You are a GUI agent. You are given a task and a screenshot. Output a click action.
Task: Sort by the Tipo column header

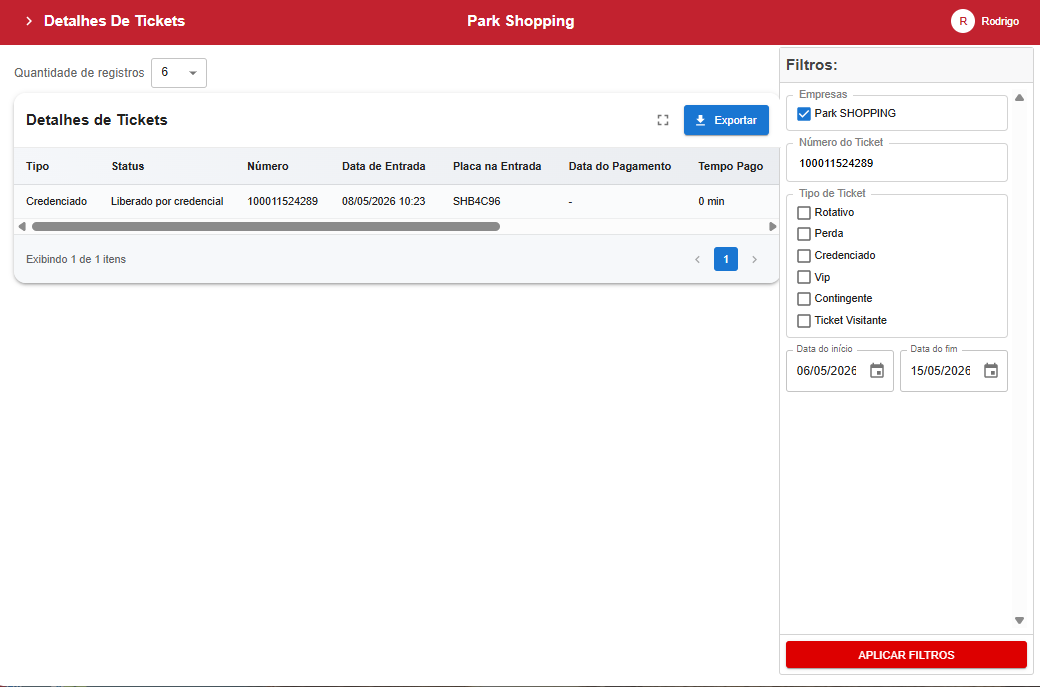point(38,166)
